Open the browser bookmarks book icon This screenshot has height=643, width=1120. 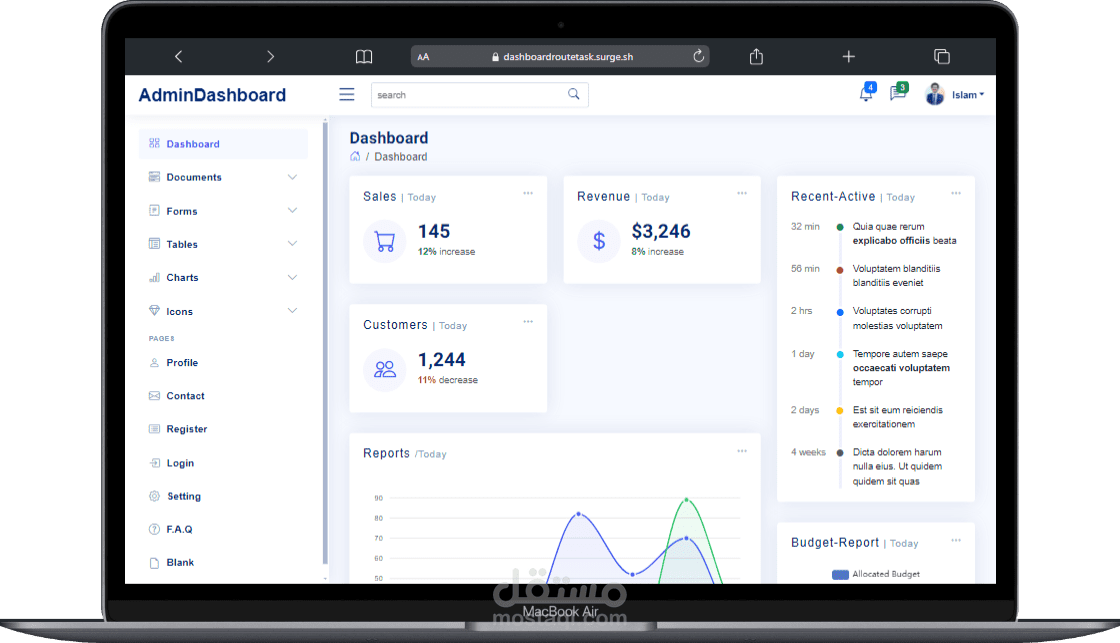click(x=364, y=56)
